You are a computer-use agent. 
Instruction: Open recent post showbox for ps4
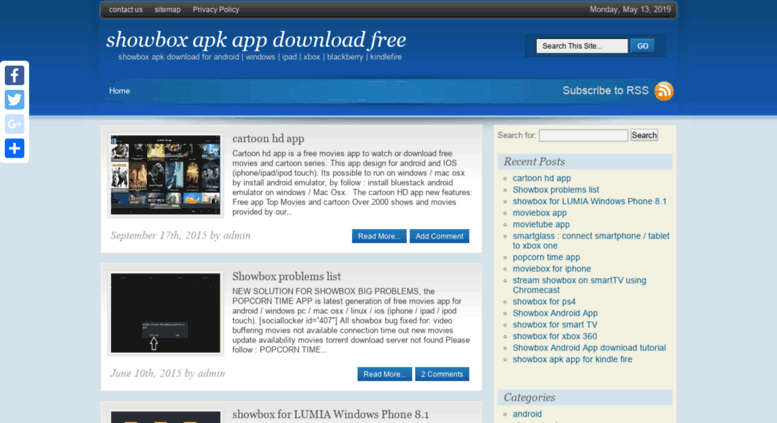coord(544,302)
